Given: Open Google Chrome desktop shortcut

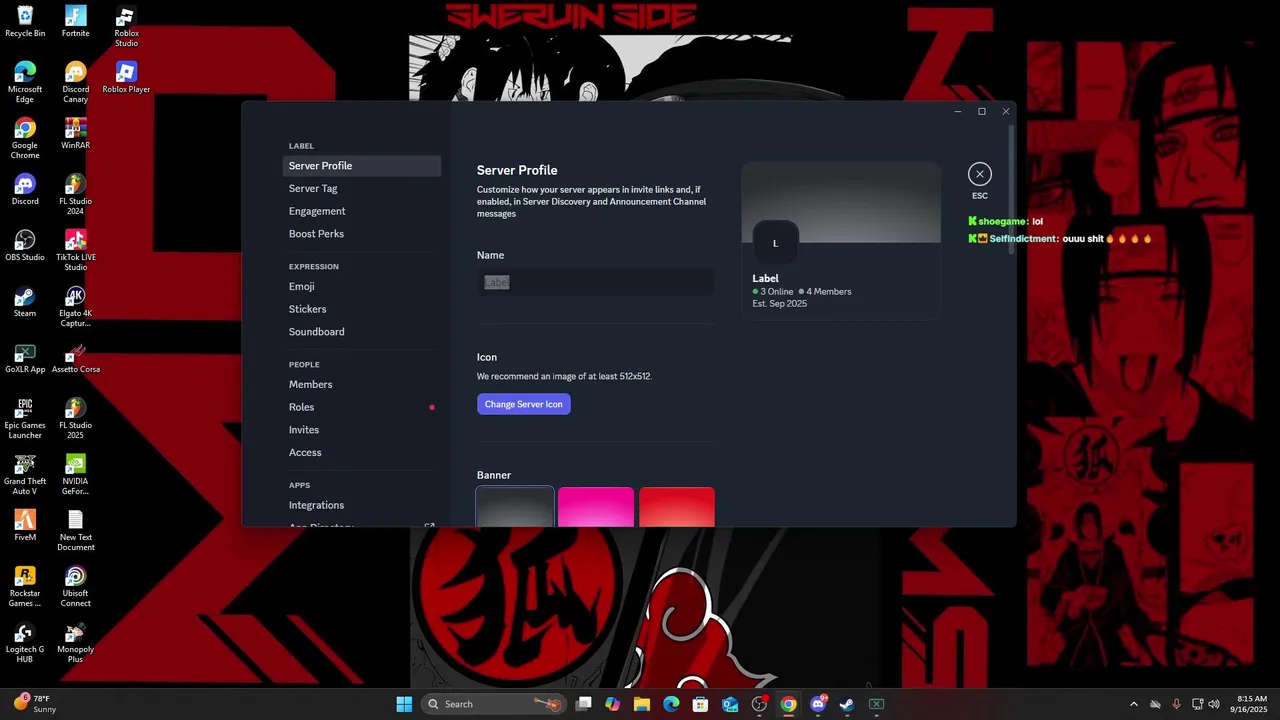Looking at the screenshot, I should [x=25, y=138].
